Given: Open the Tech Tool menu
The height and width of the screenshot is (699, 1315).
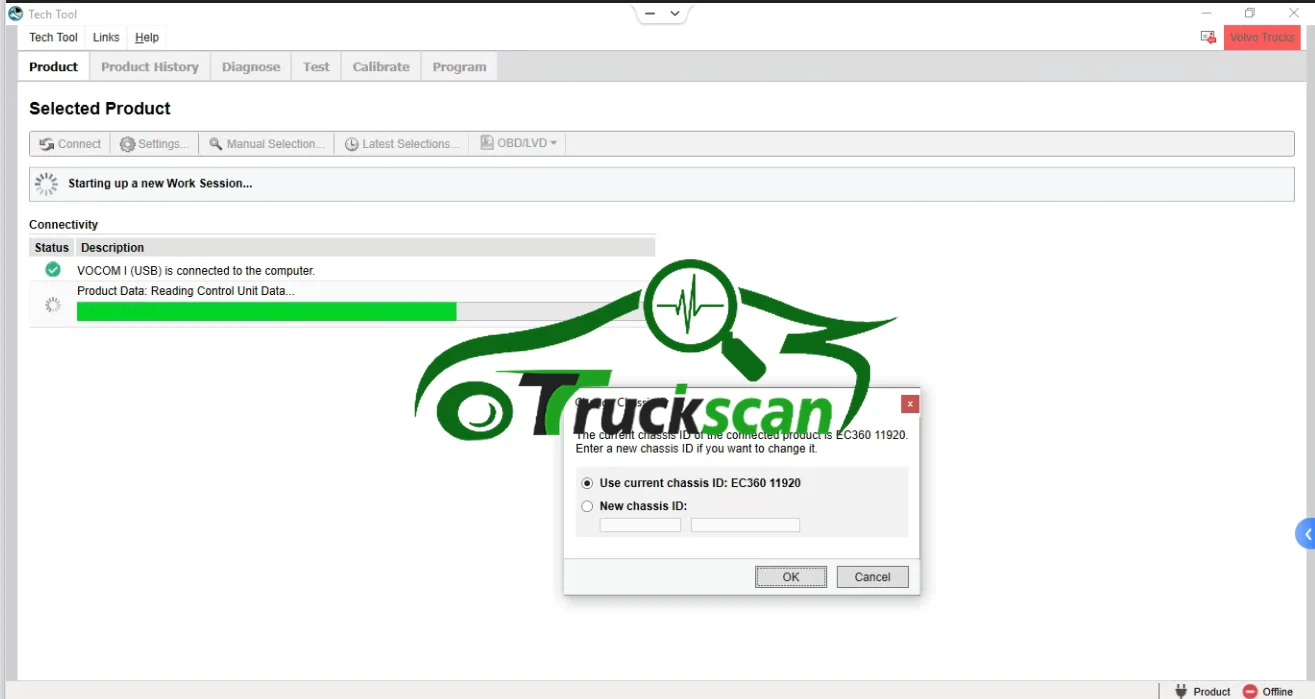Looking at the screenshot, I should [53, 37].
